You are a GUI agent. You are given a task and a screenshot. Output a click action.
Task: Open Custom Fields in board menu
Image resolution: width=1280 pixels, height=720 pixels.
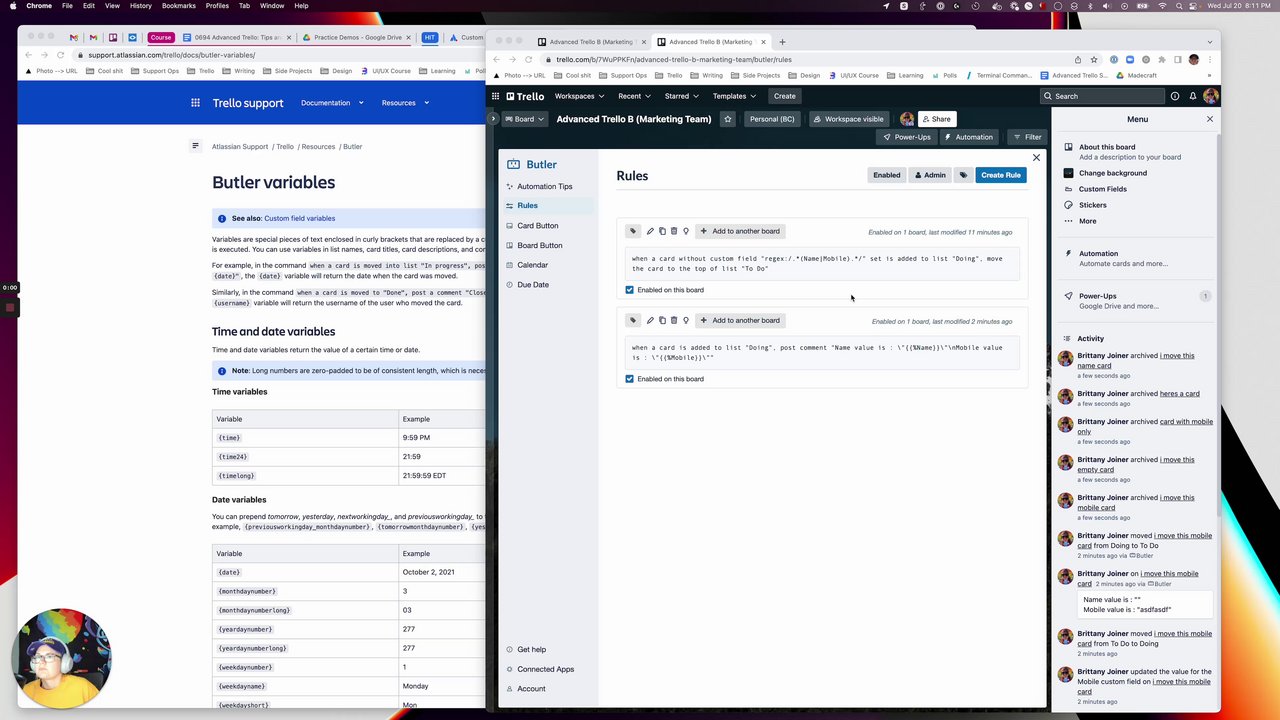[x=1102, y=189]
